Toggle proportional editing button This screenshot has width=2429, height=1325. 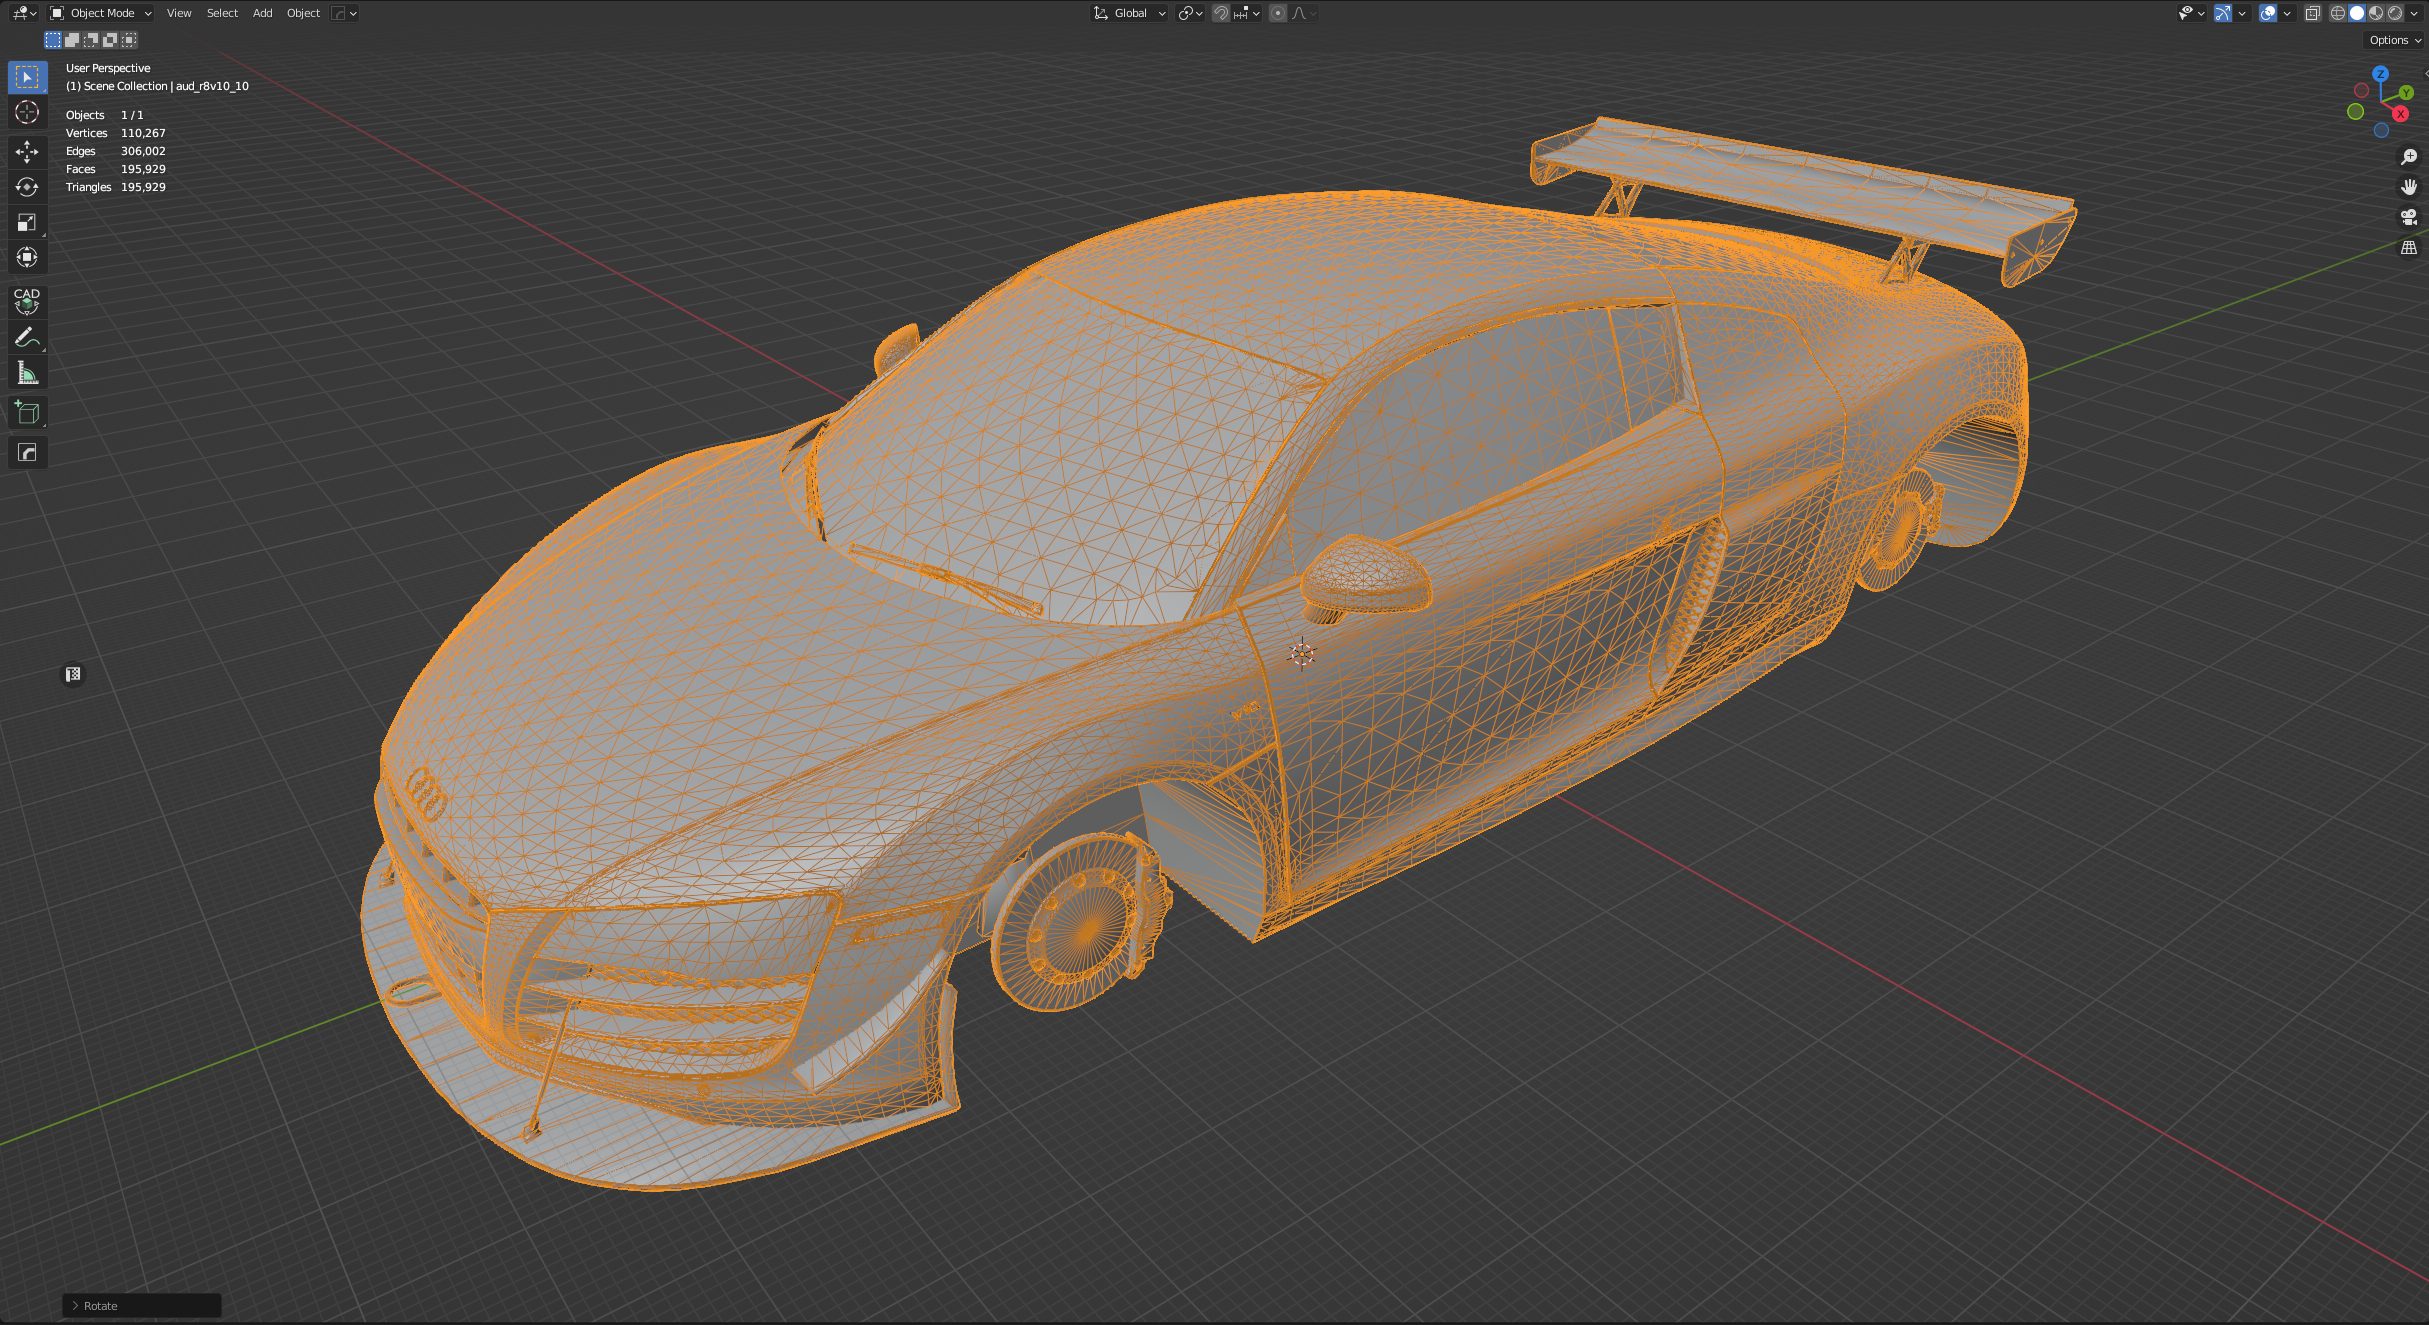[1277, 13]
